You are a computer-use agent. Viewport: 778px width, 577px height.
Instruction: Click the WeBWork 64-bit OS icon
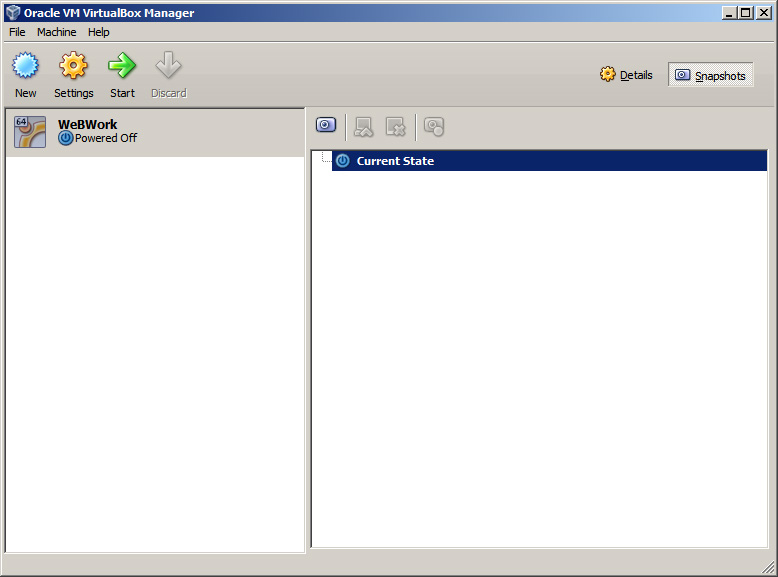[x=30, y=132]
